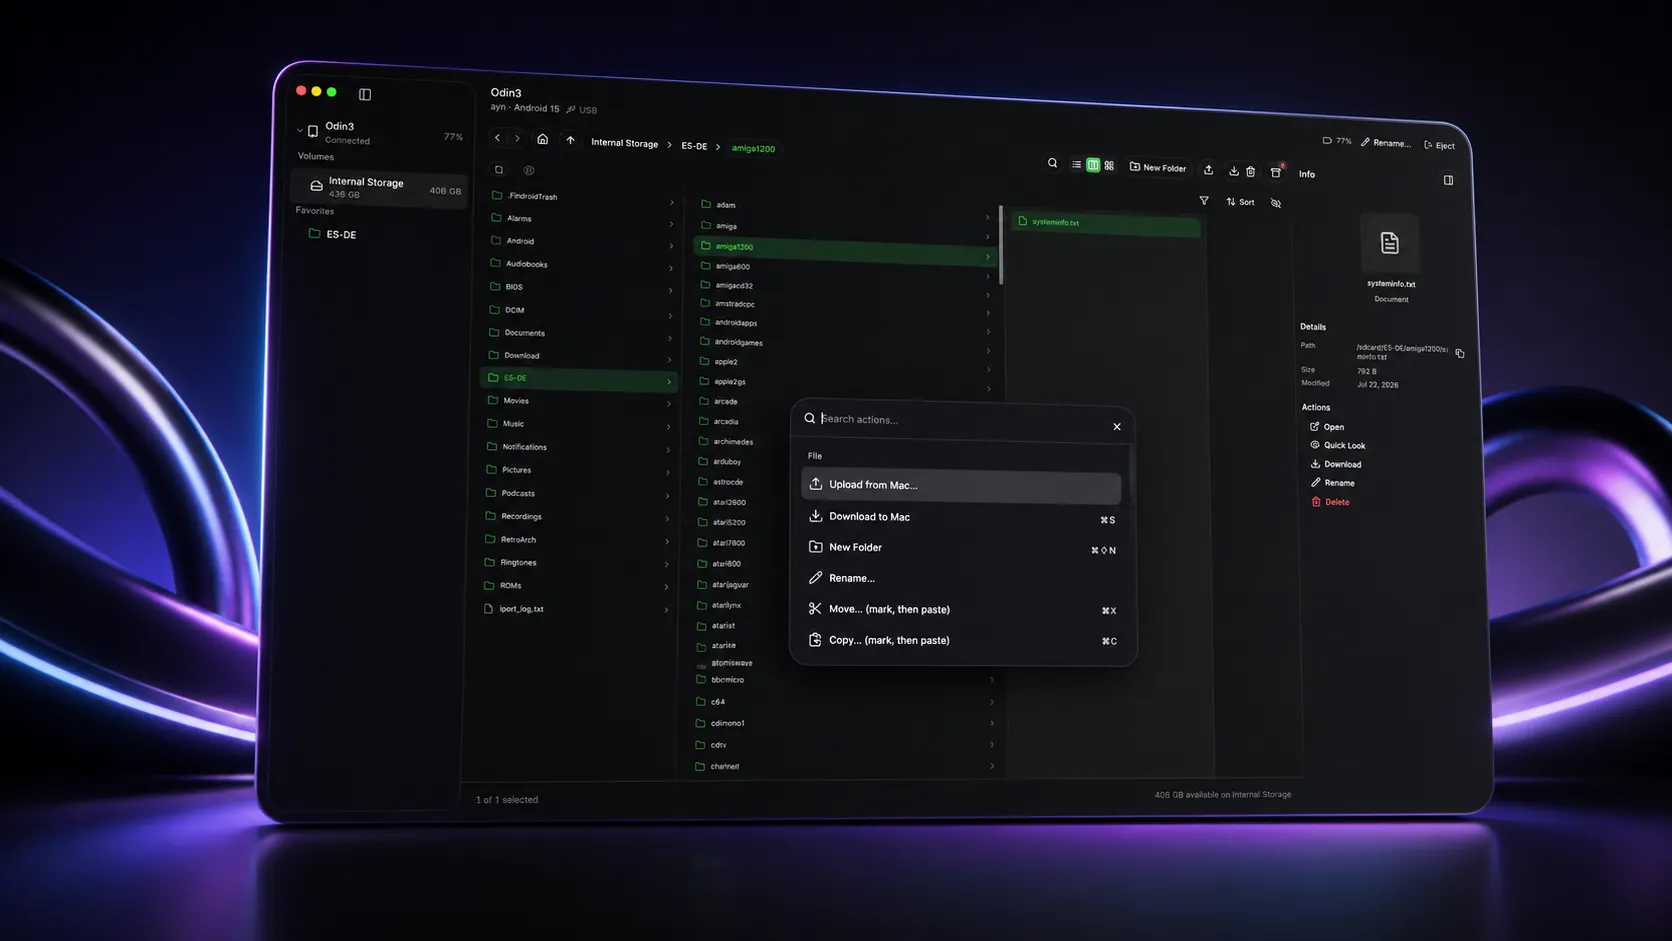Go back with the left arrow

point(497,138)
